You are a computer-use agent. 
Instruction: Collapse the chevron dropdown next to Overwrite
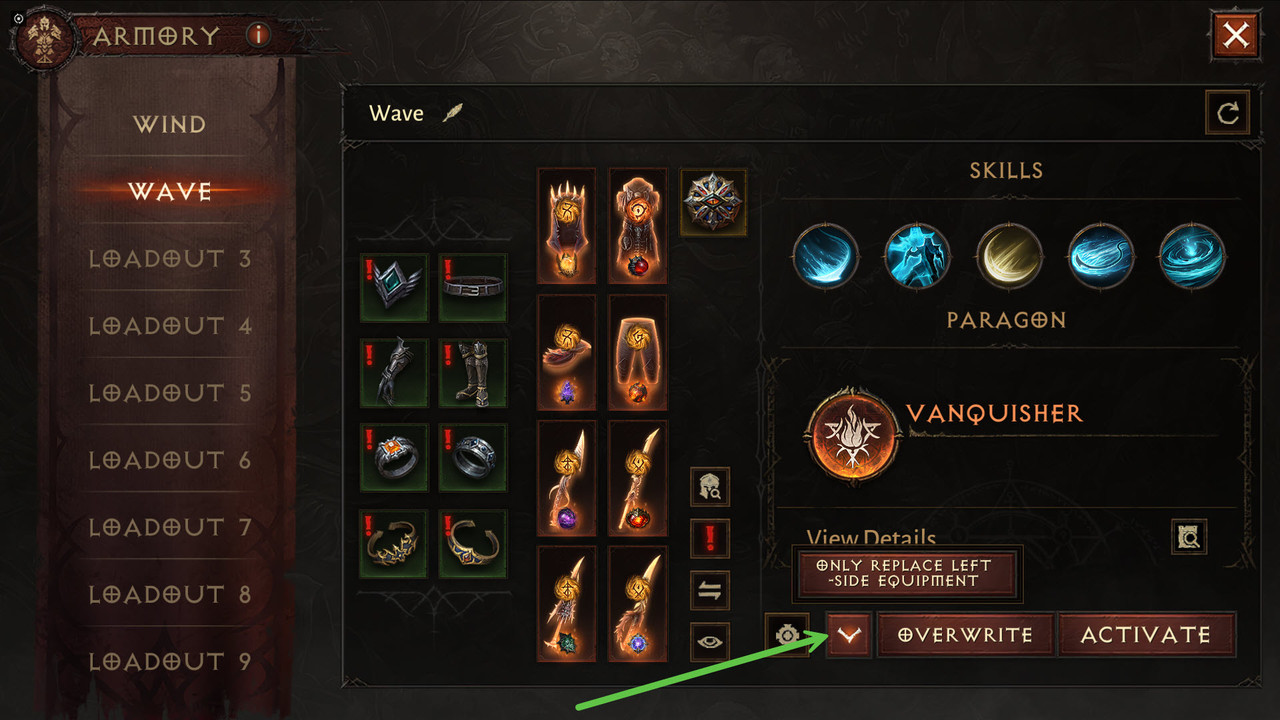(x=849, y=635)
